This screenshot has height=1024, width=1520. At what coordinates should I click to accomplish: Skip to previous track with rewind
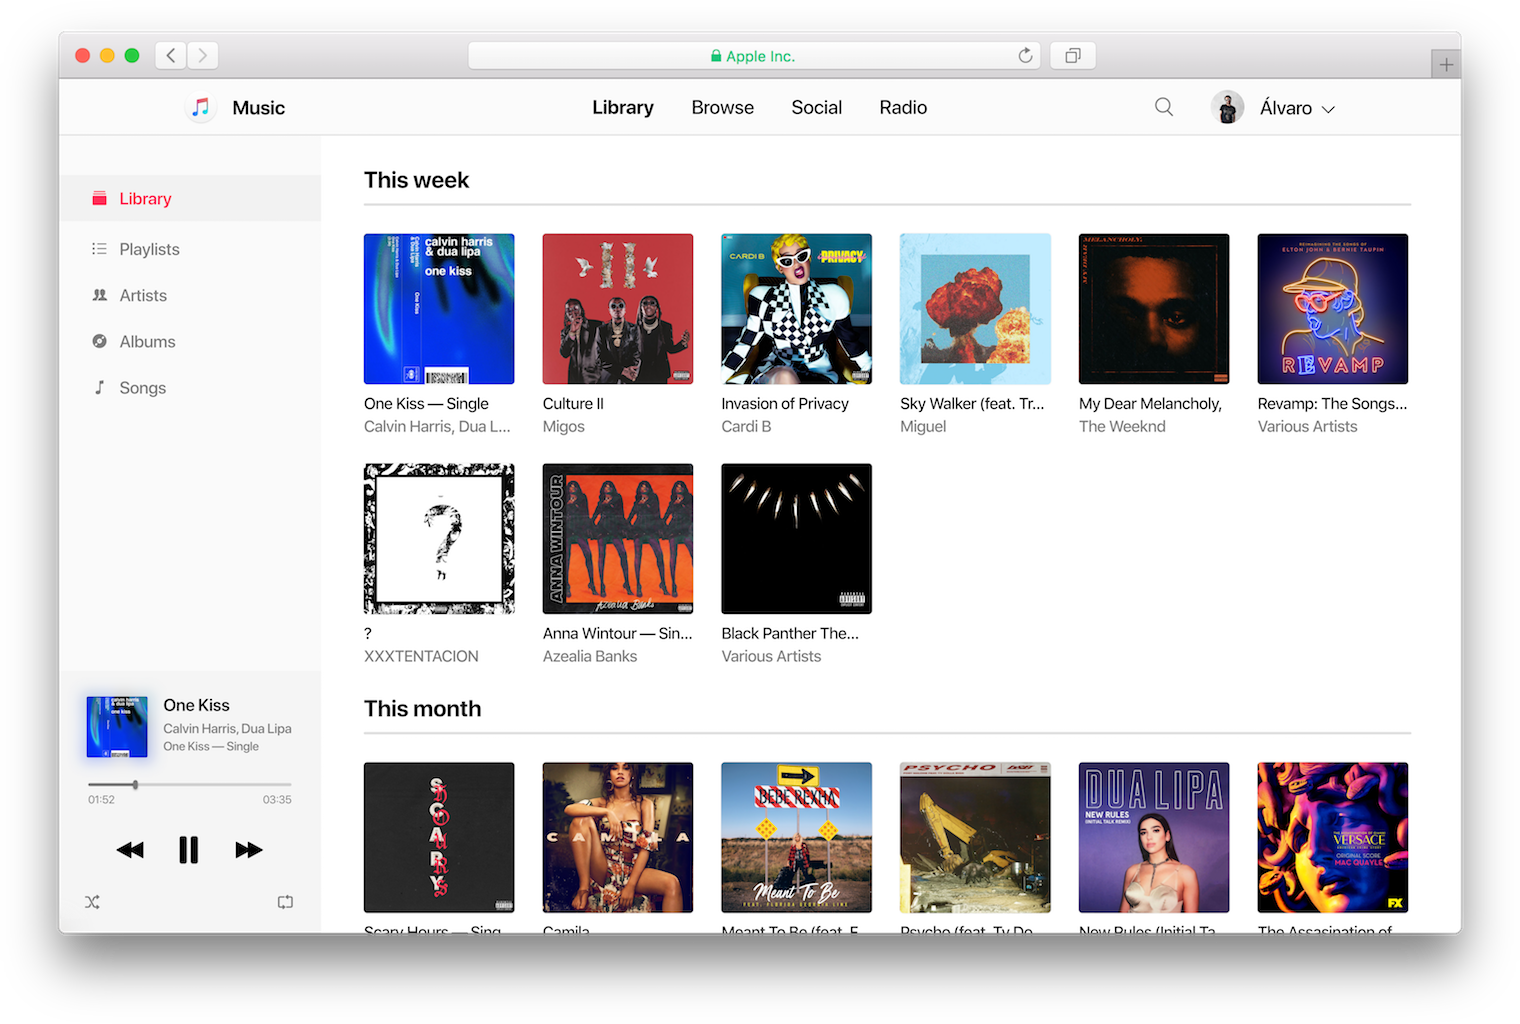[130, 850]
